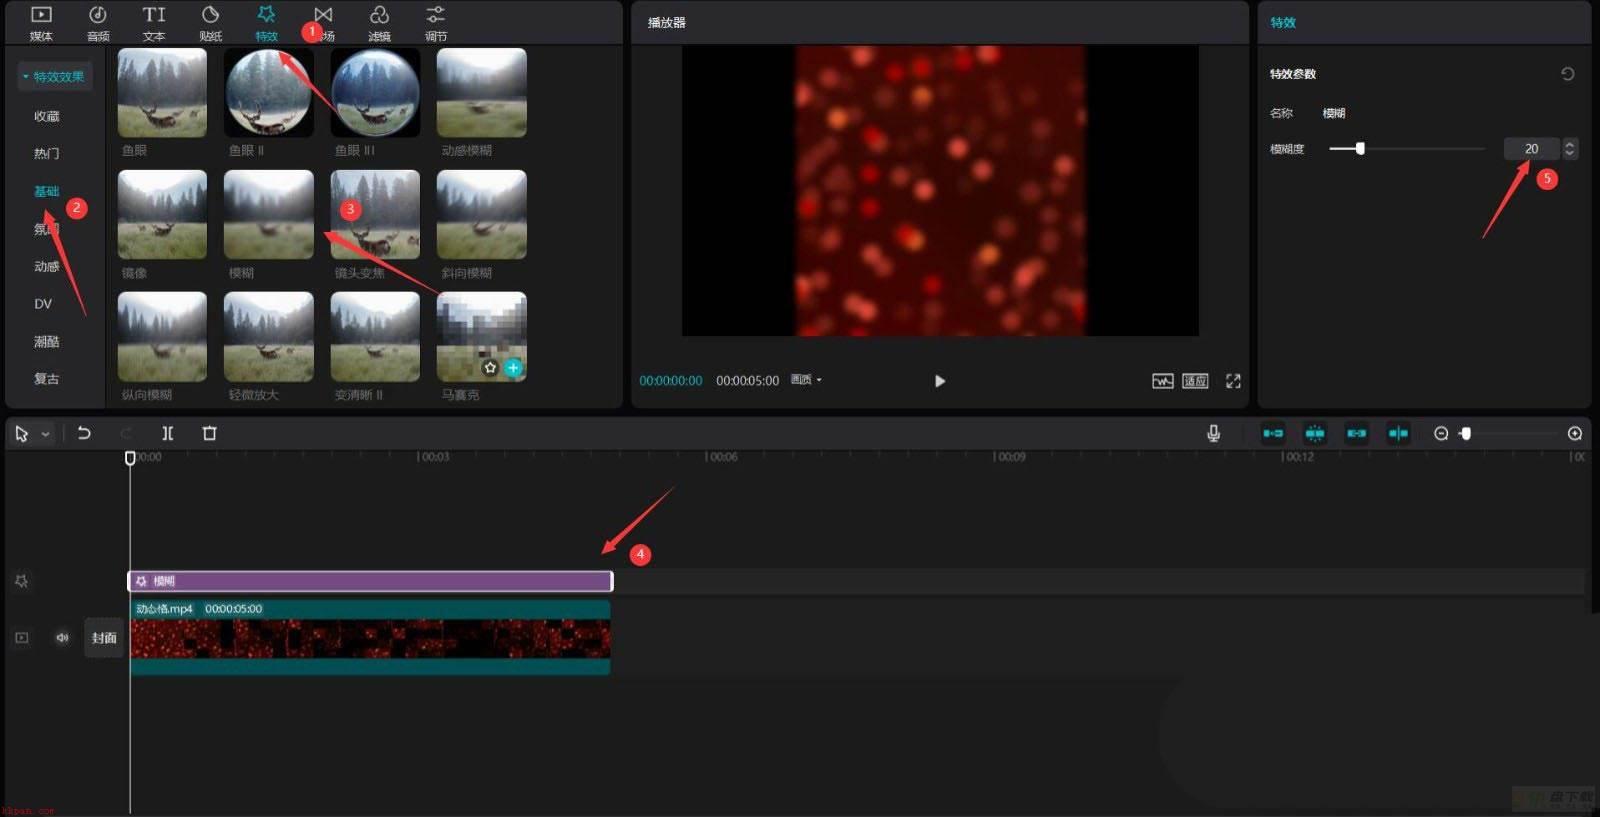The width and height of the screenshot is (1600, 817).
Task: Select the 动态格.mp4 video clip
Action: [x=370, y=637]
